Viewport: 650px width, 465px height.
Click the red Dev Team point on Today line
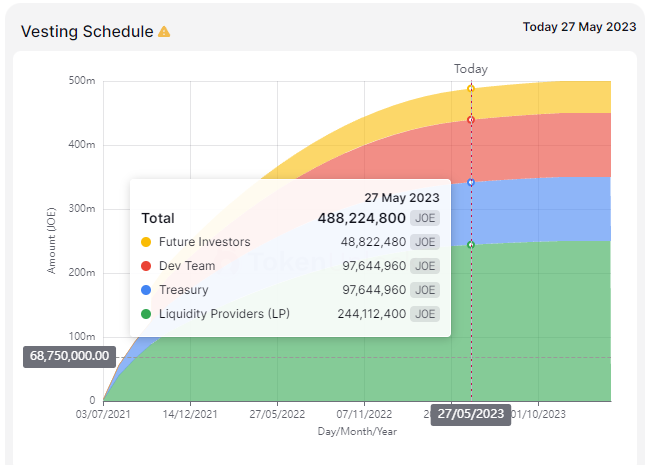(x=471, y=120)
